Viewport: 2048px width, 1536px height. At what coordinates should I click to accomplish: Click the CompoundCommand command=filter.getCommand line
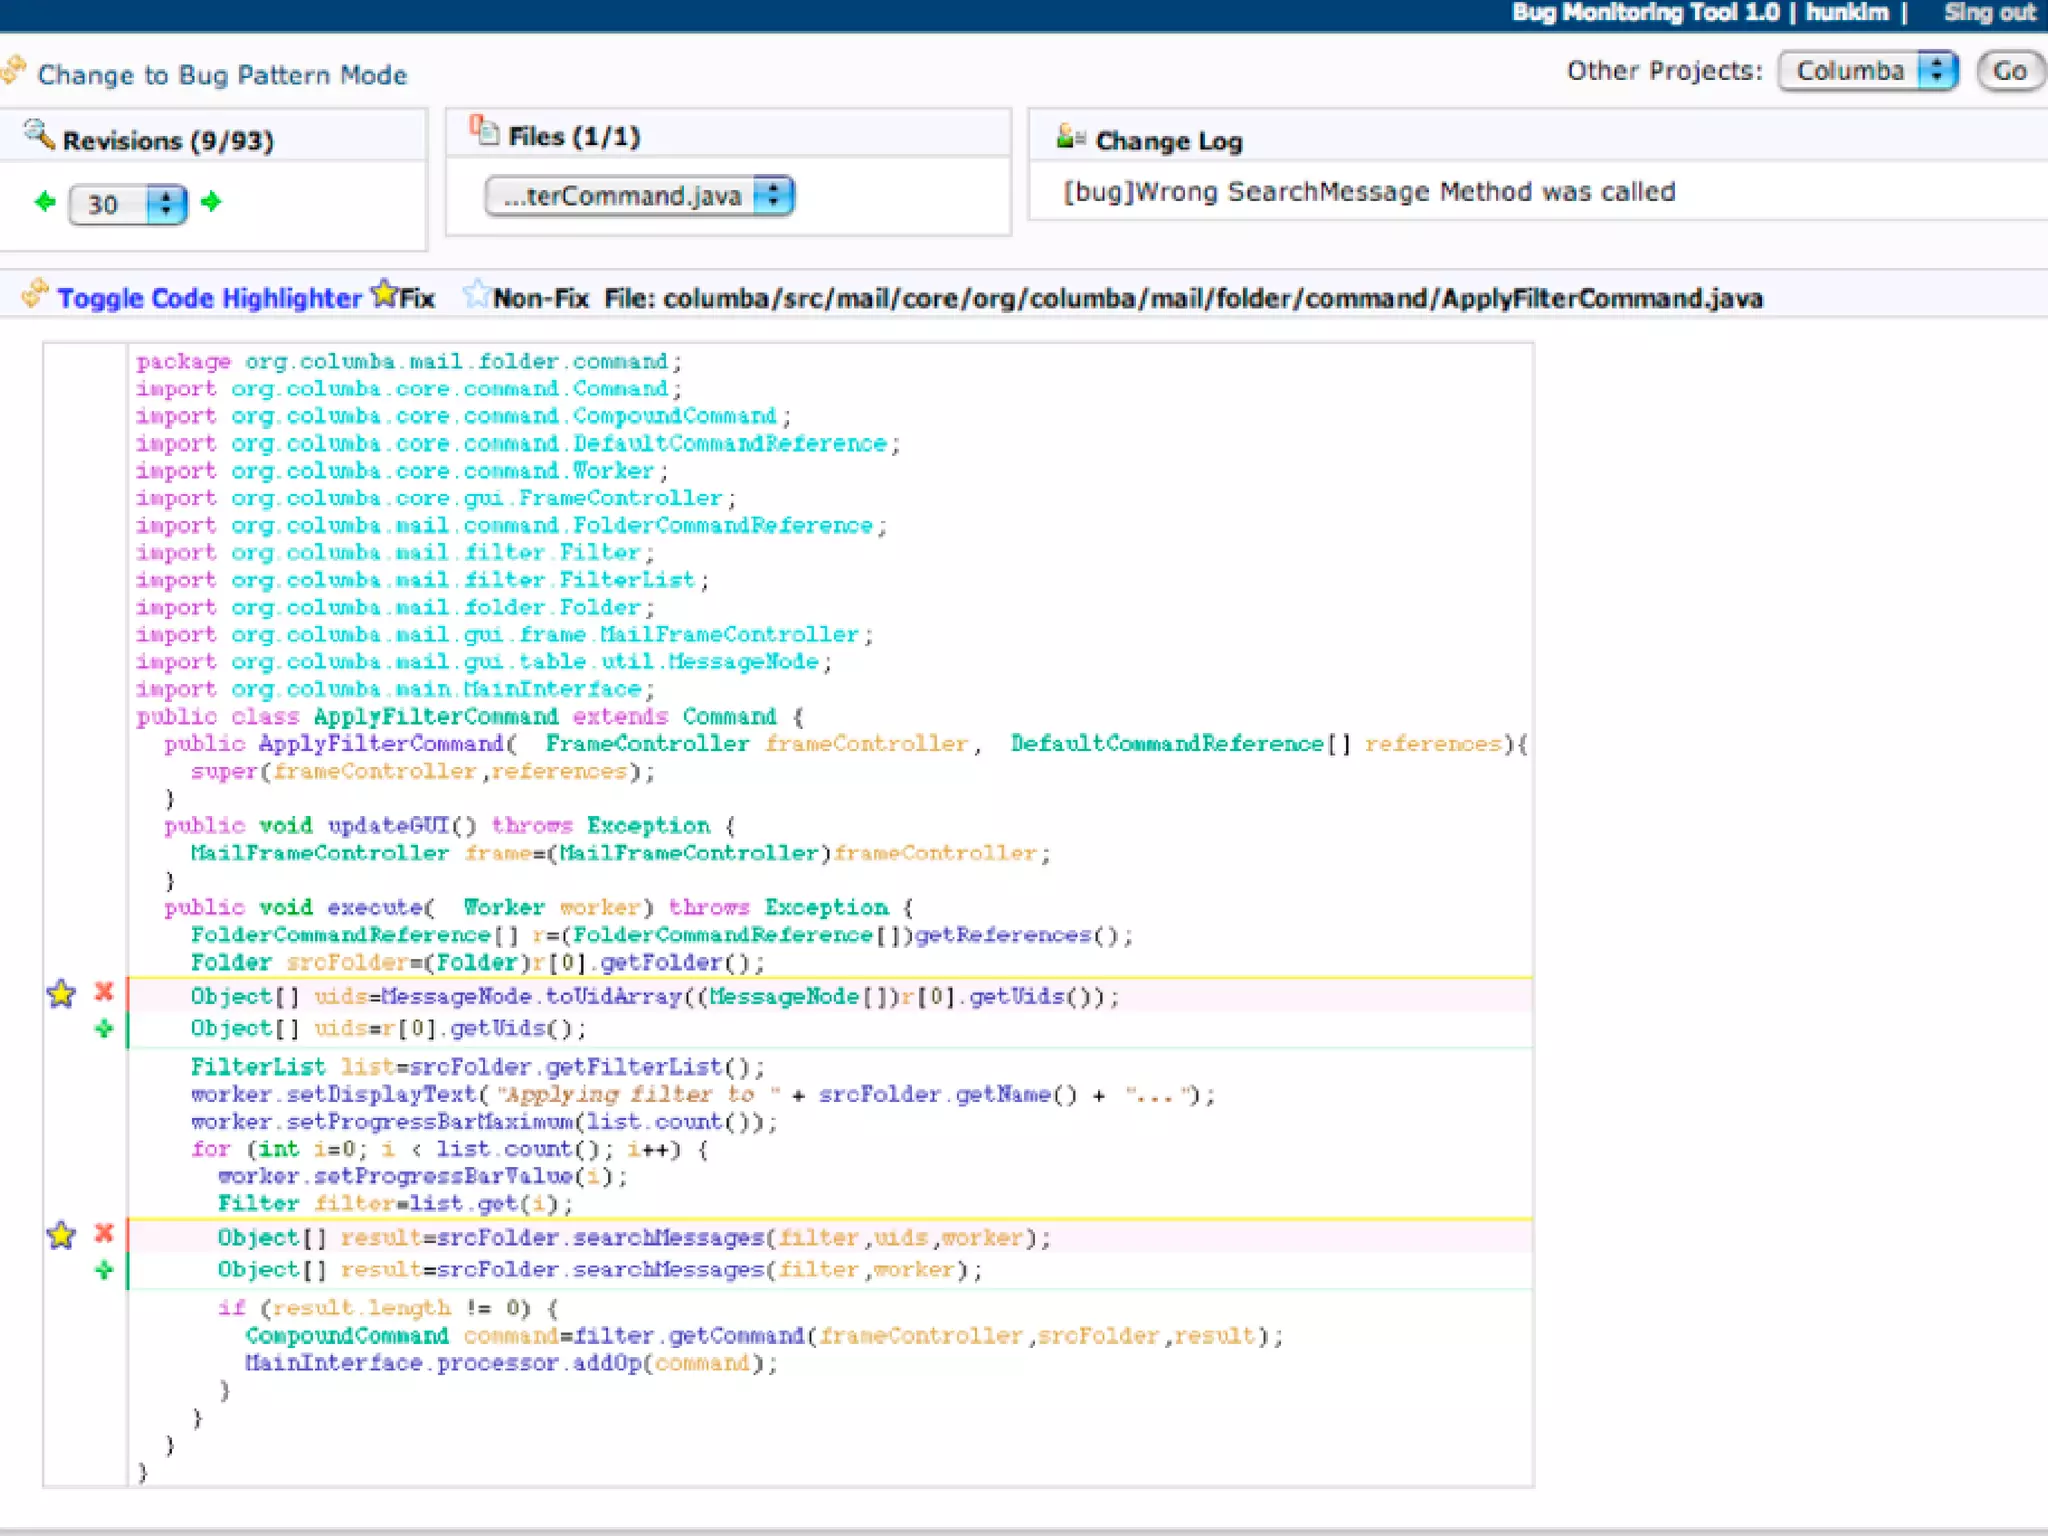[x=765, y=1336]
